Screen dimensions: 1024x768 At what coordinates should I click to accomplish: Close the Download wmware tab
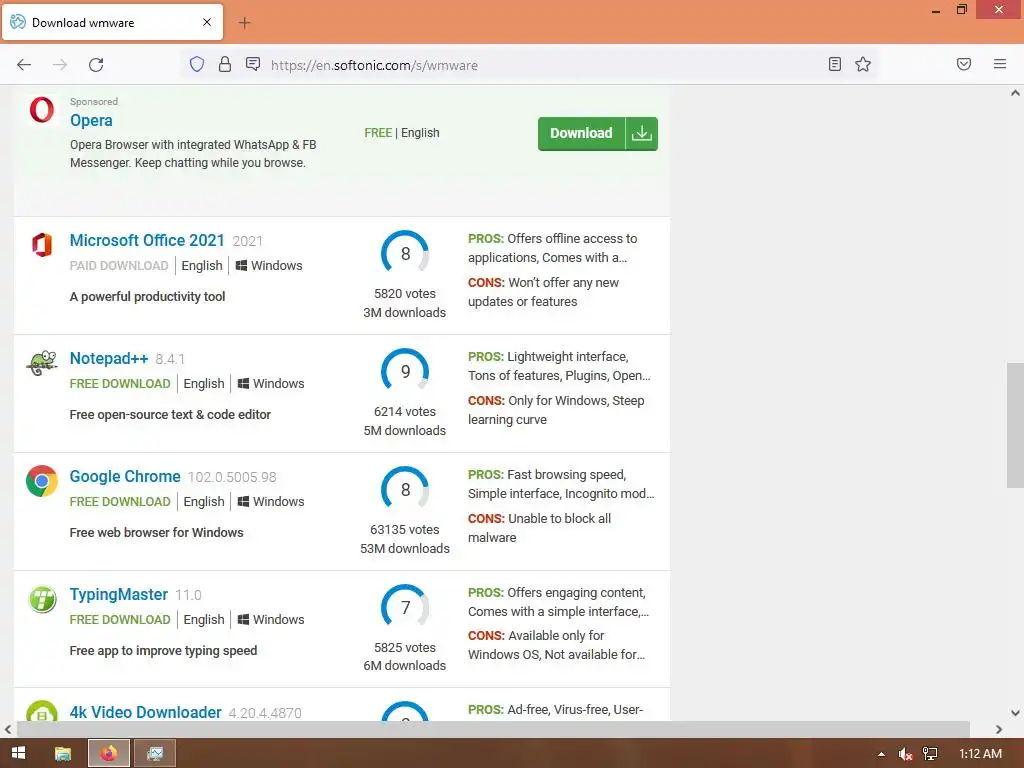click(207, 22)
